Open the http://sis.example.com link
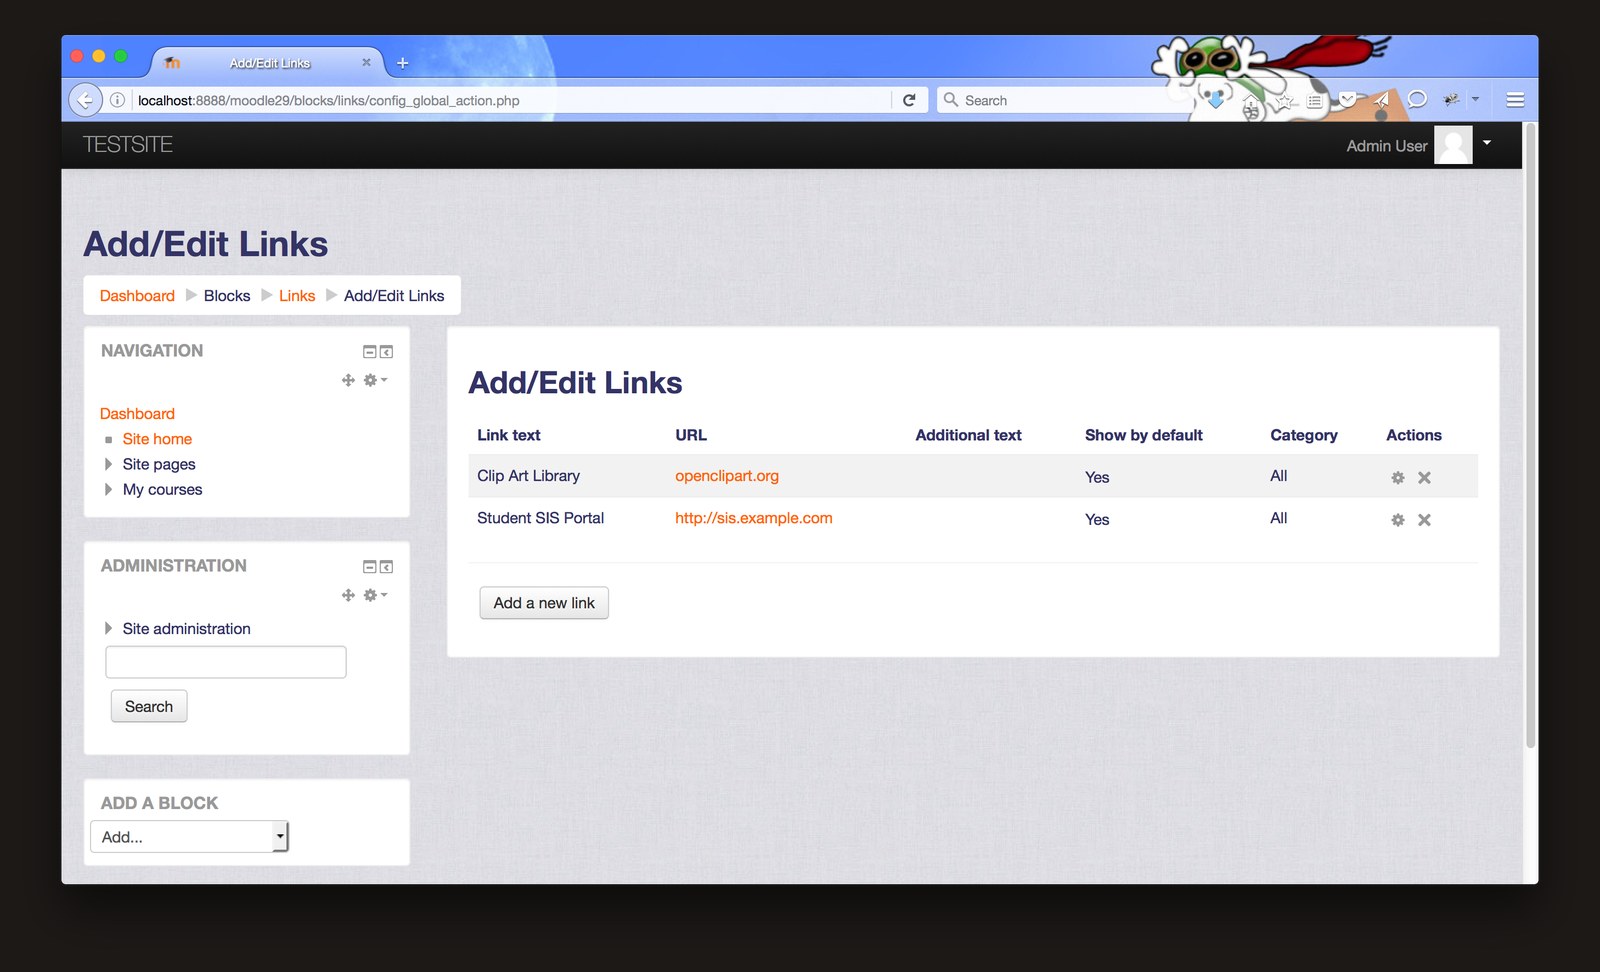 tap(754, 518)
